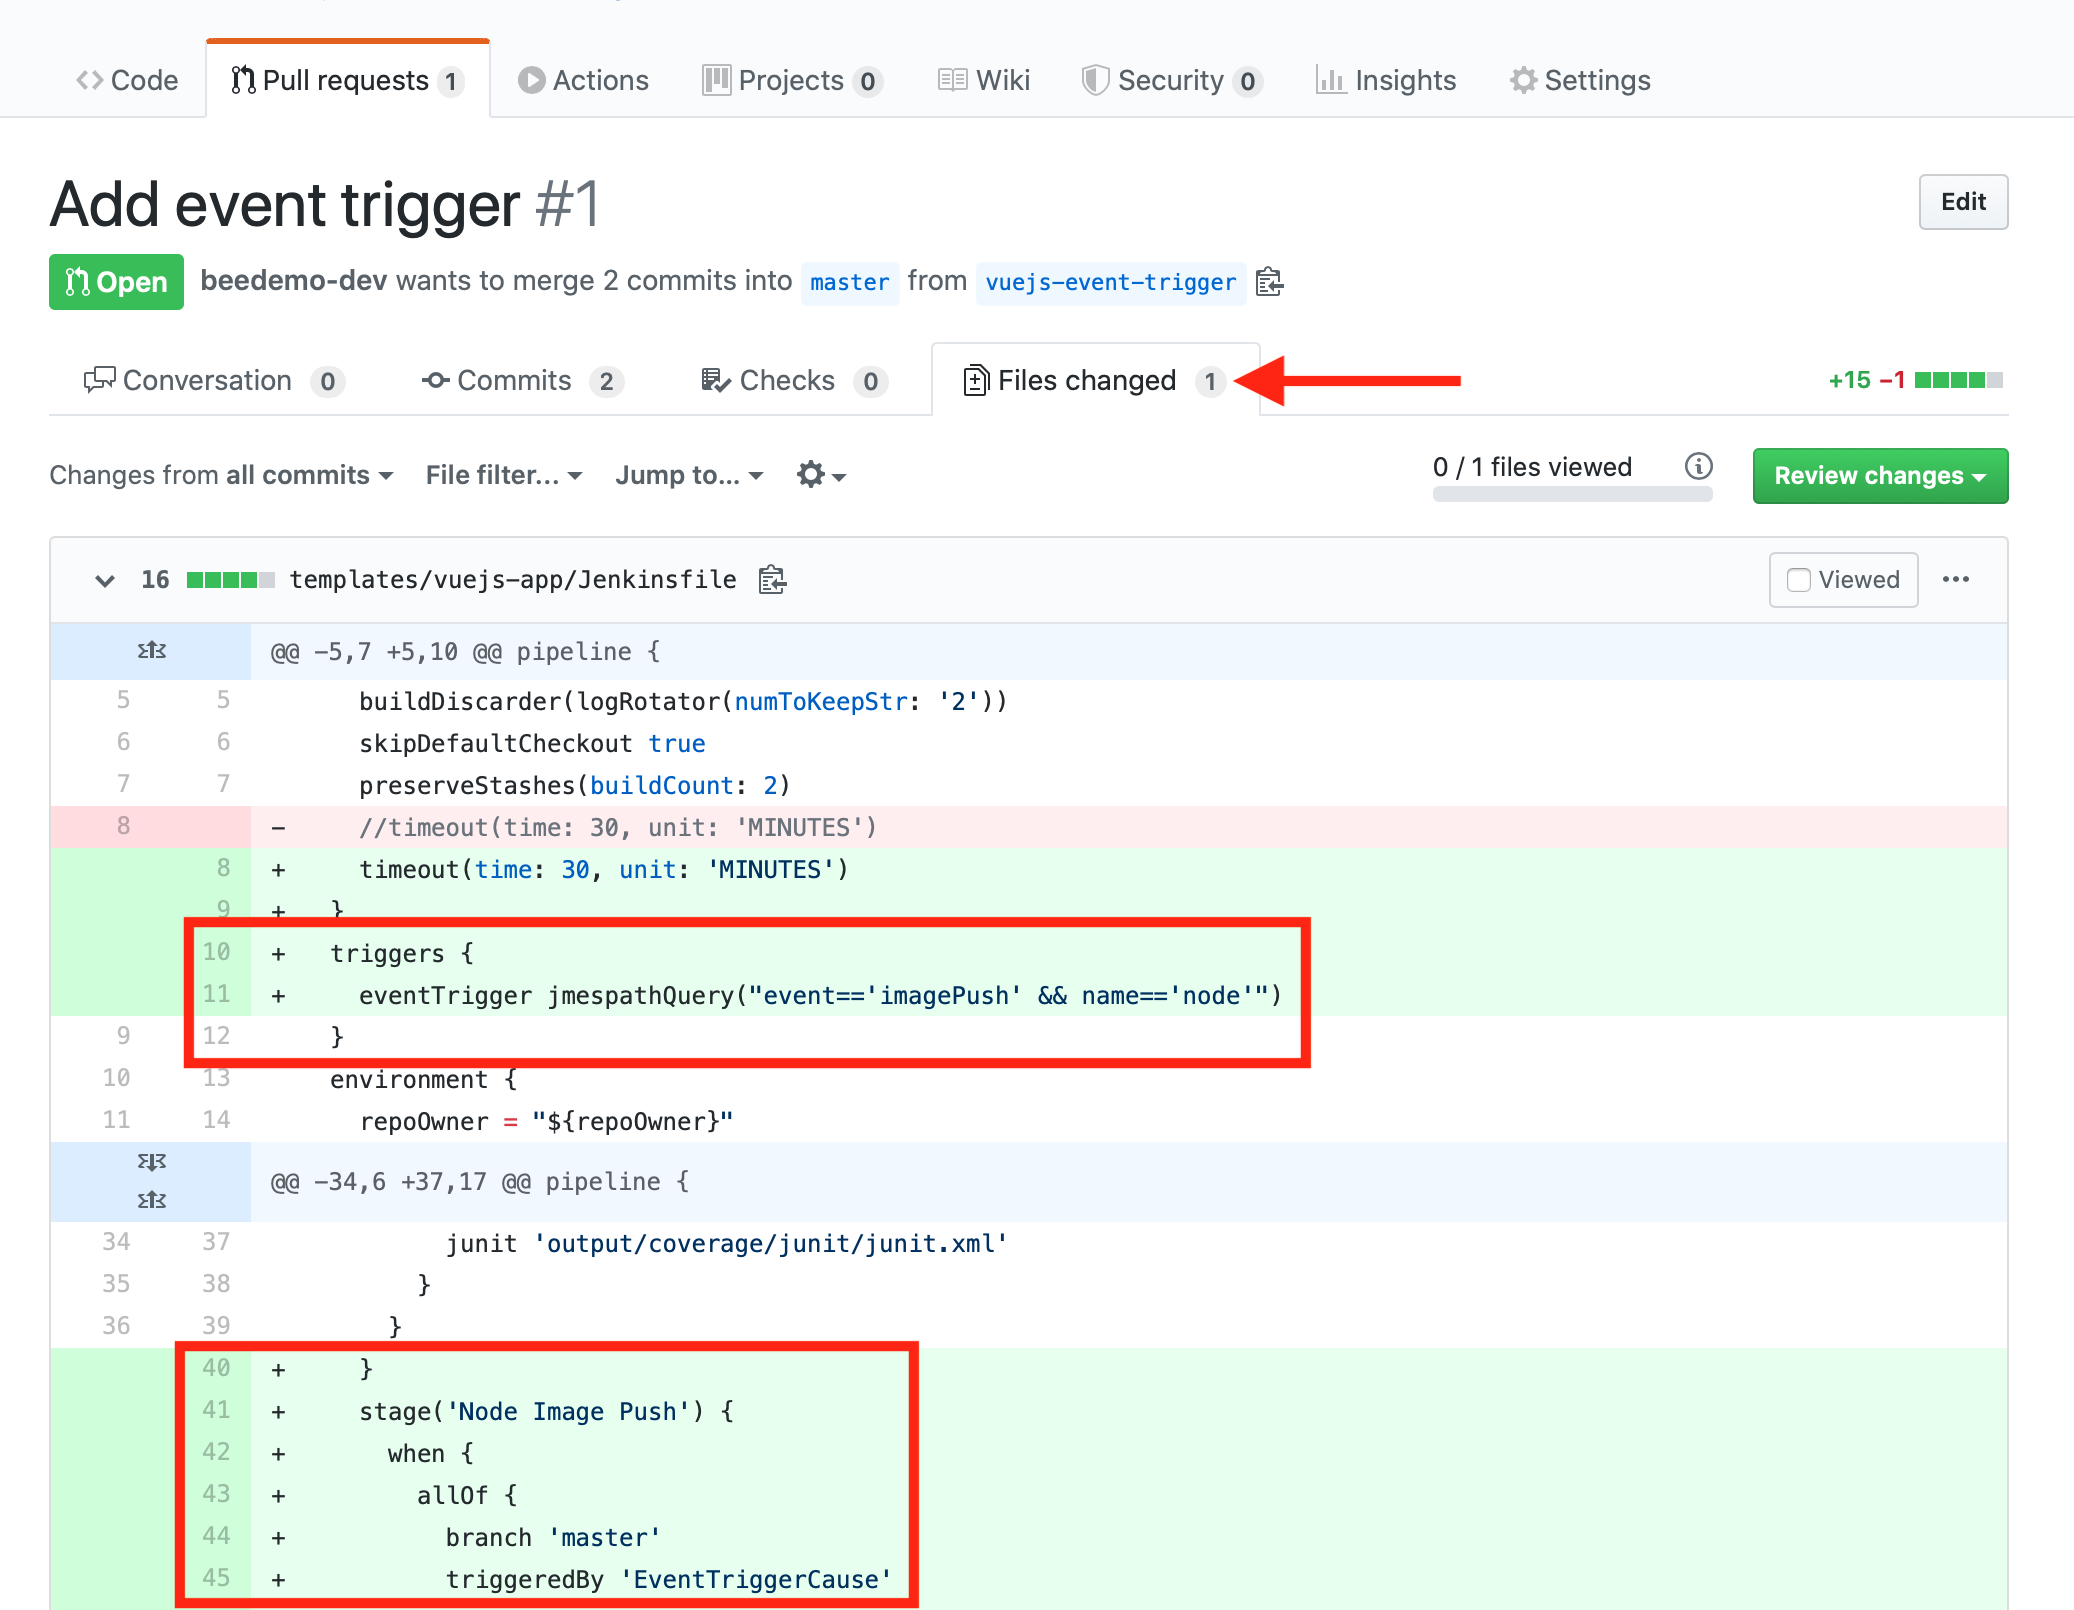Open Changes from all commits dropdown
The width and height of the screenshot is (2074, 1610).
[221, 475]
